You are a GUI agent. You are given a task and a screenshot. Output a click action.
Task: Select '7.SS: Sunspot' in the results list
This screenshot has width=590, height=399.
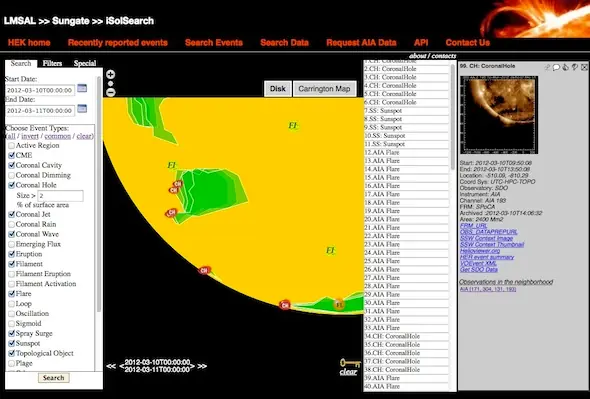pyautogui.click(x=406, y=111)
